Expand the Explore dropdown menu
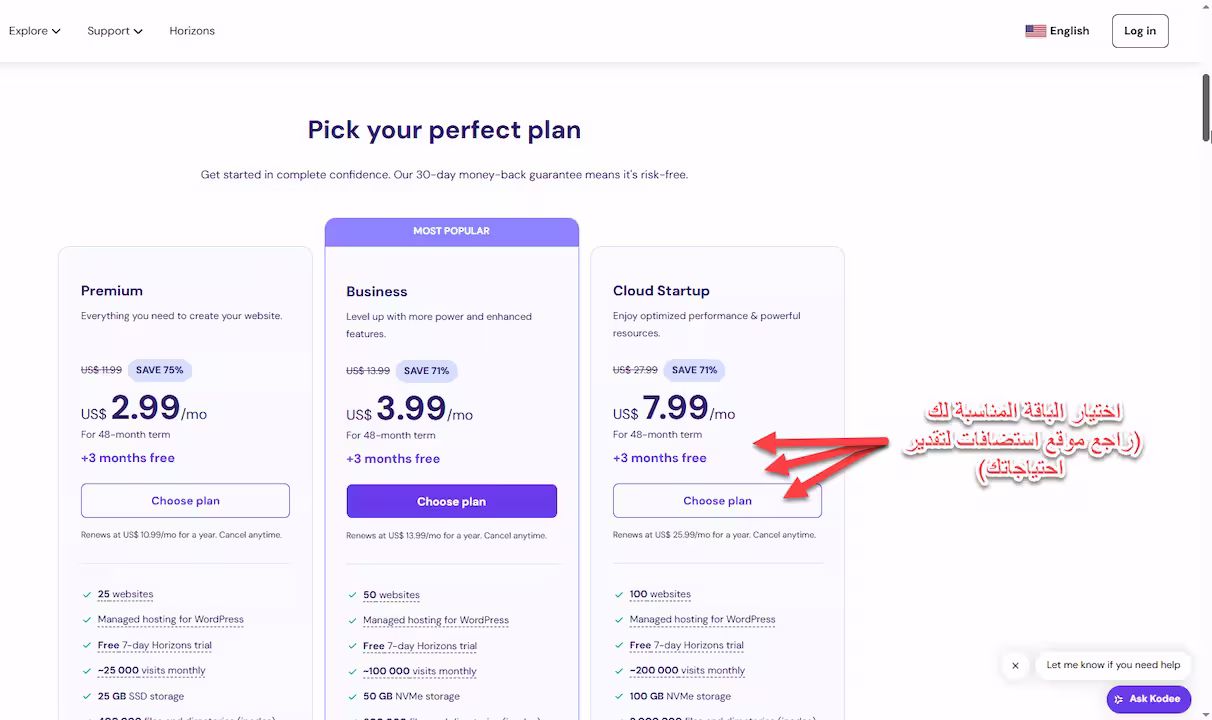This screenshot has width=1212, height=720. pyautogui.click(x=35, y=31)
